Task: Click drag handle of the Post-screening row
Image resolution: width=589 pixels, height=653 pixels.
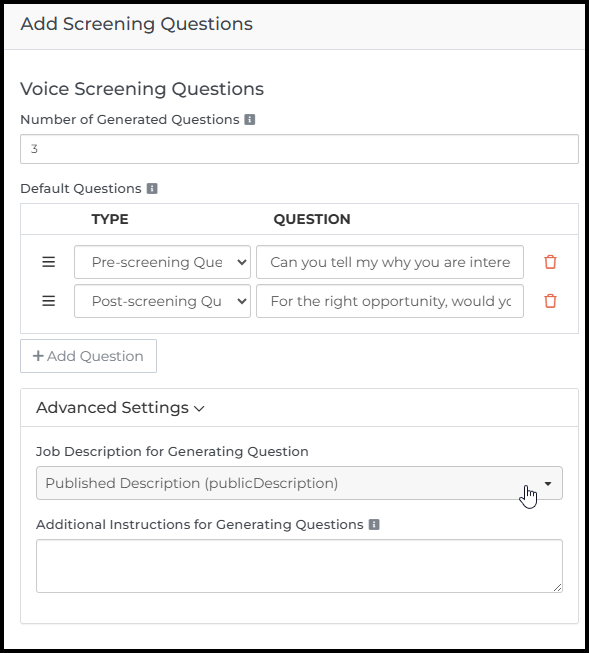Action: (49, 301)
